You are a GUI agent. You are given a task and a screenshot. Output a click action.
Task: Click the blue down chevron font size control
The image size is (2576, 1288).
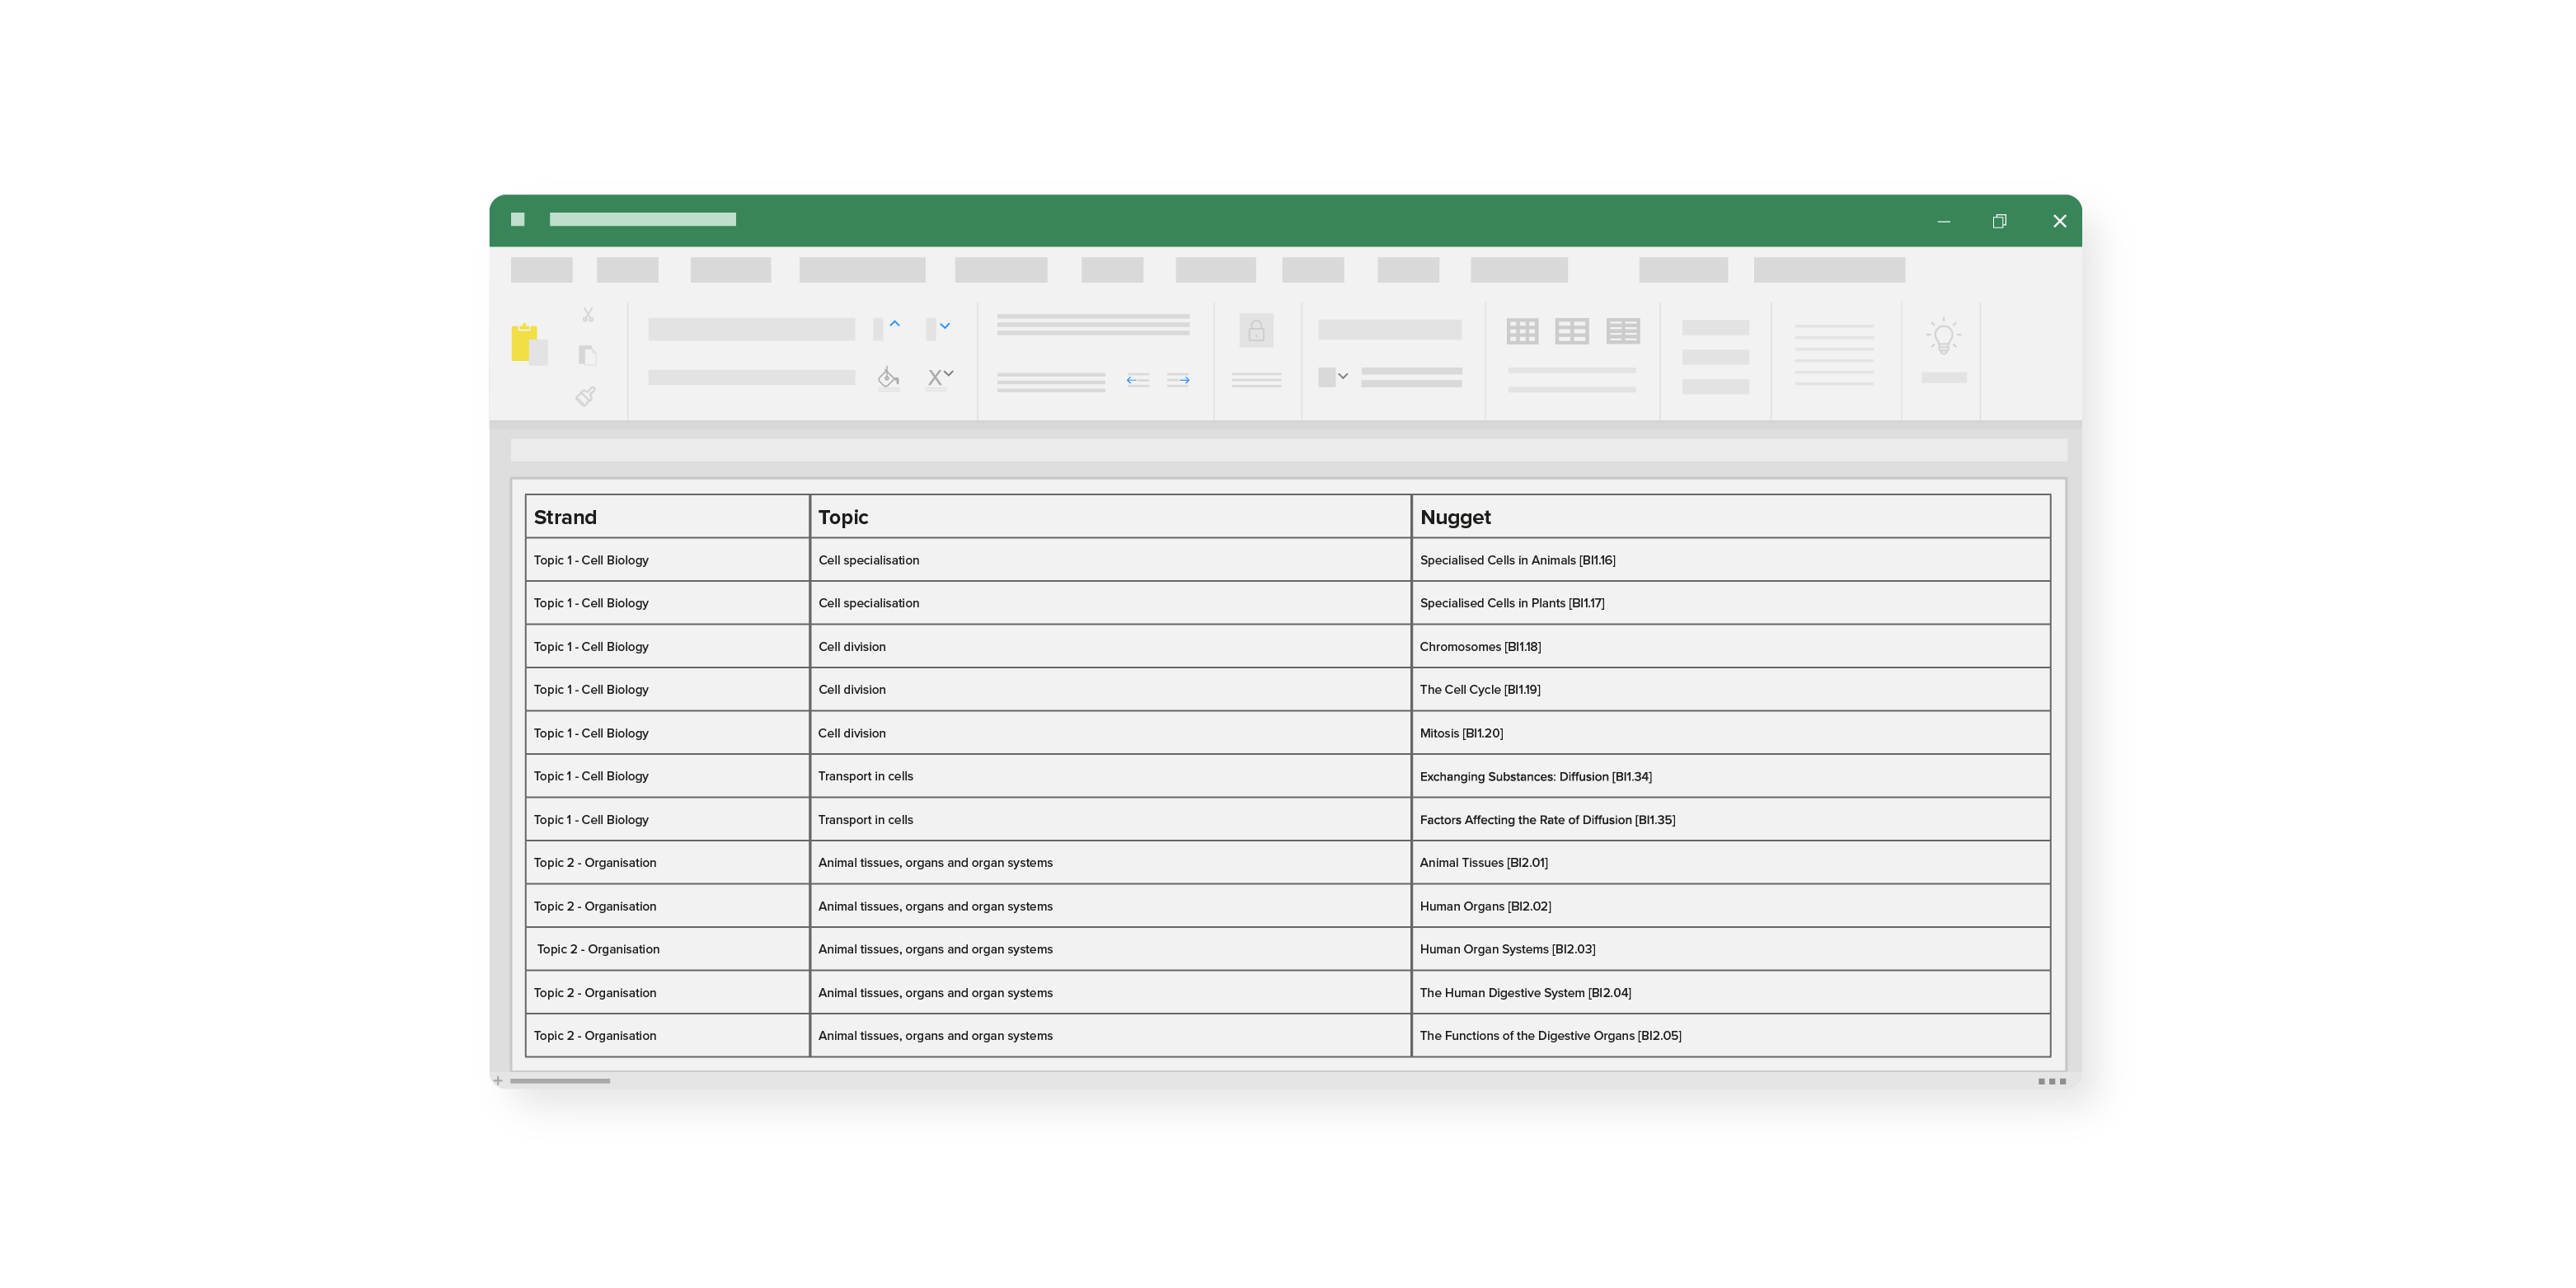tap(945, 326)
